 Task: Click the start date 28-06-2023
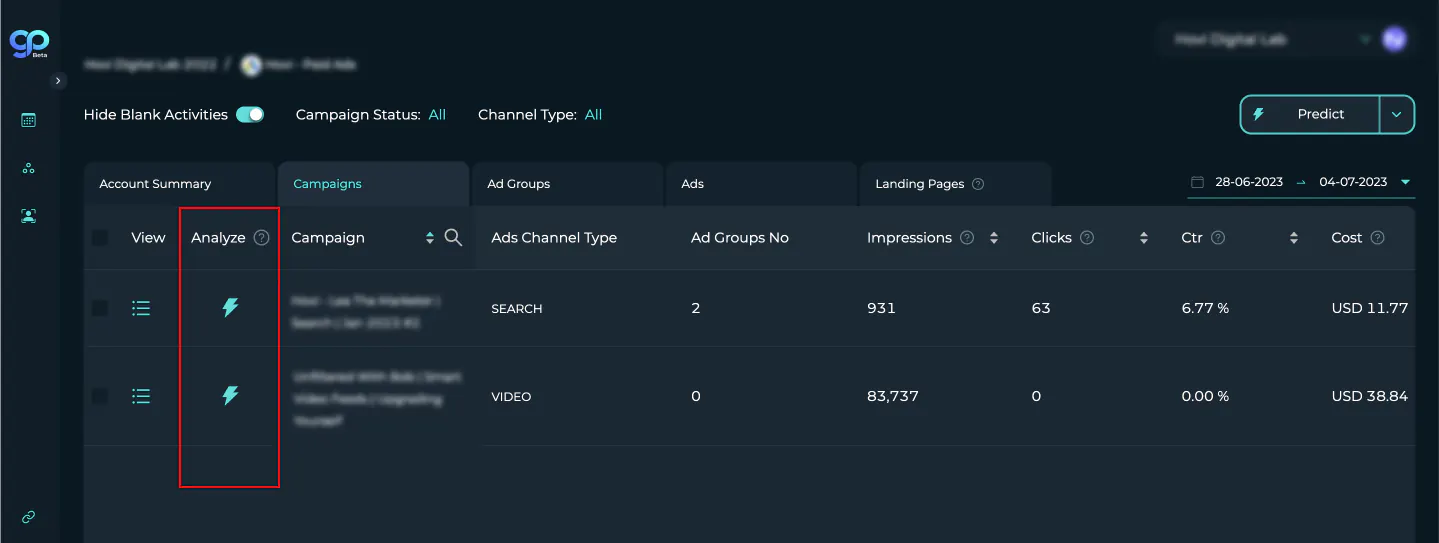point(1249,182)
